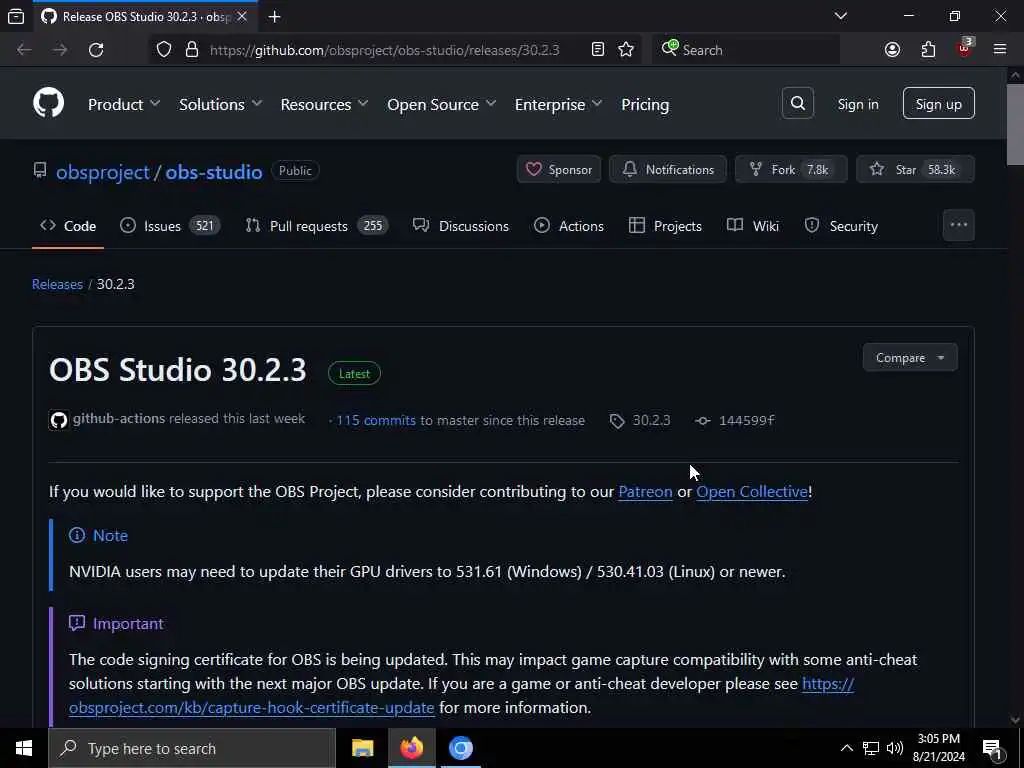Image resolution: width=1024 pixels, height=768 pixels.
Task: Click the Sign up button
Action: 938,103
